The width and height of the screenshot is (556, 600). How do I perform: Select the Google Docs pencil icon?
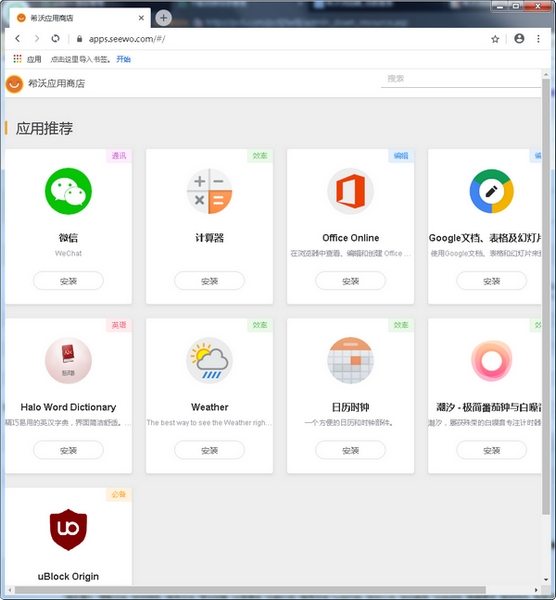(491, 191)
